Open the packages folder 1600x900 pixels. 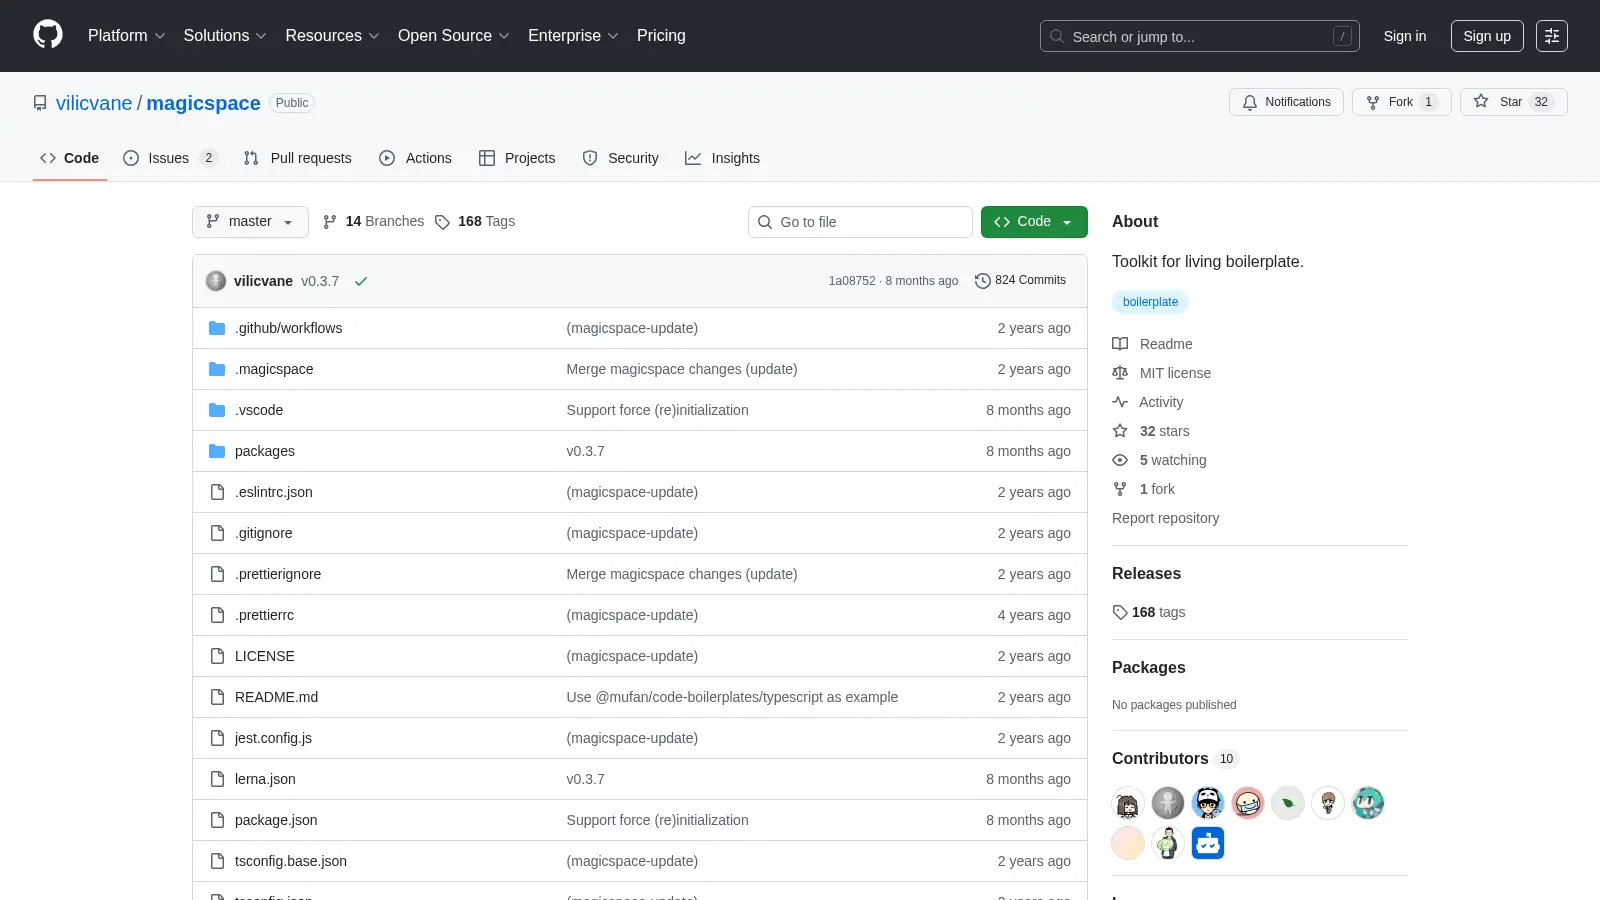265,451
